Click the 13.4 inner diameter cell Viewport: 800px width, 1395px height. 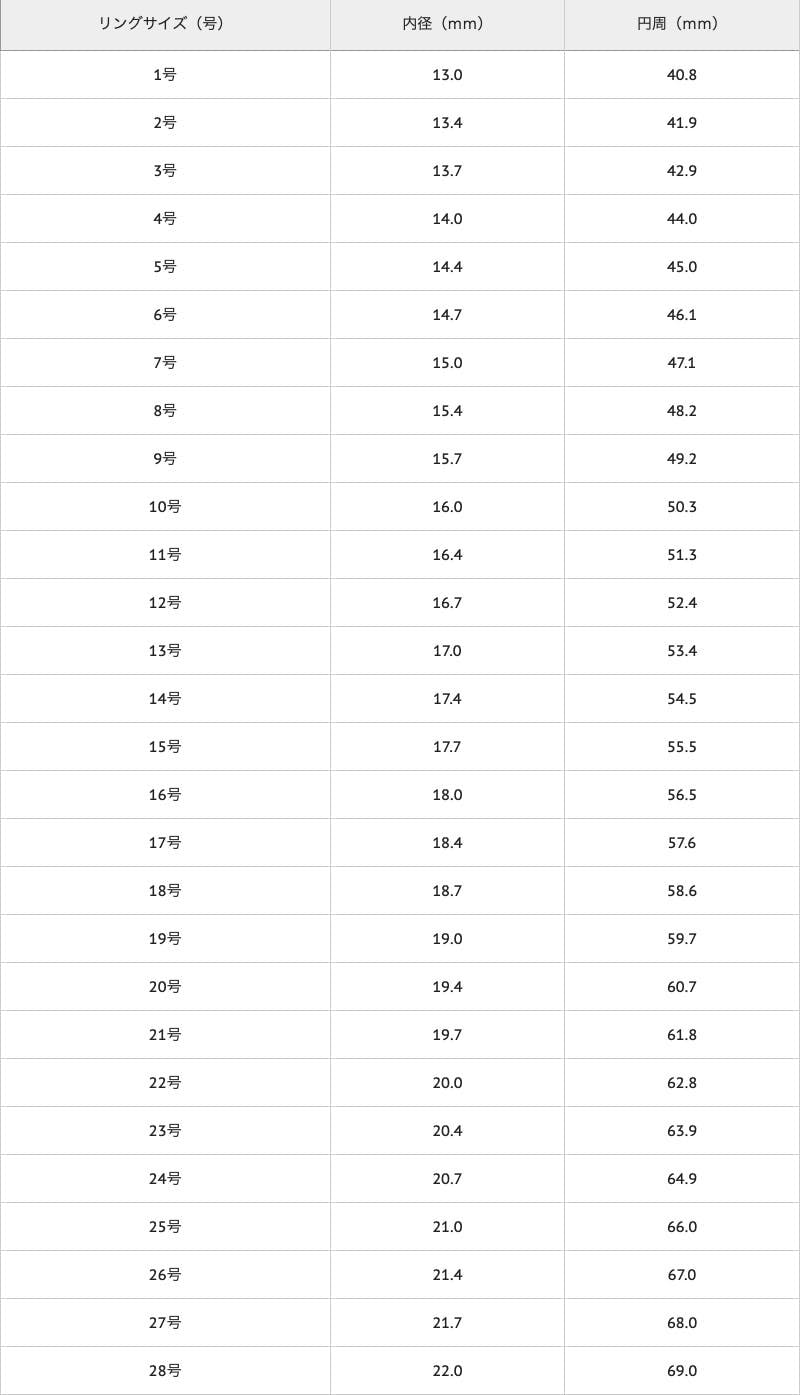pos(447,123)
